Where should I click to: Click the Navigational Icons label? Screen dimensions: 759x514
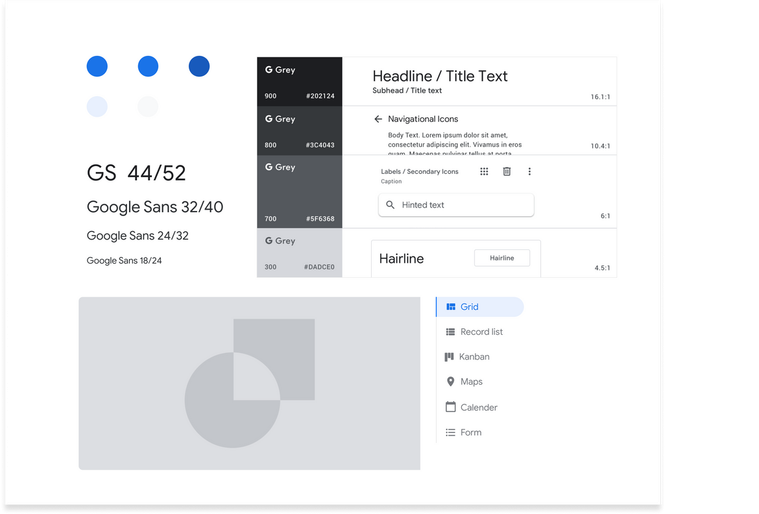coord(423,119)
